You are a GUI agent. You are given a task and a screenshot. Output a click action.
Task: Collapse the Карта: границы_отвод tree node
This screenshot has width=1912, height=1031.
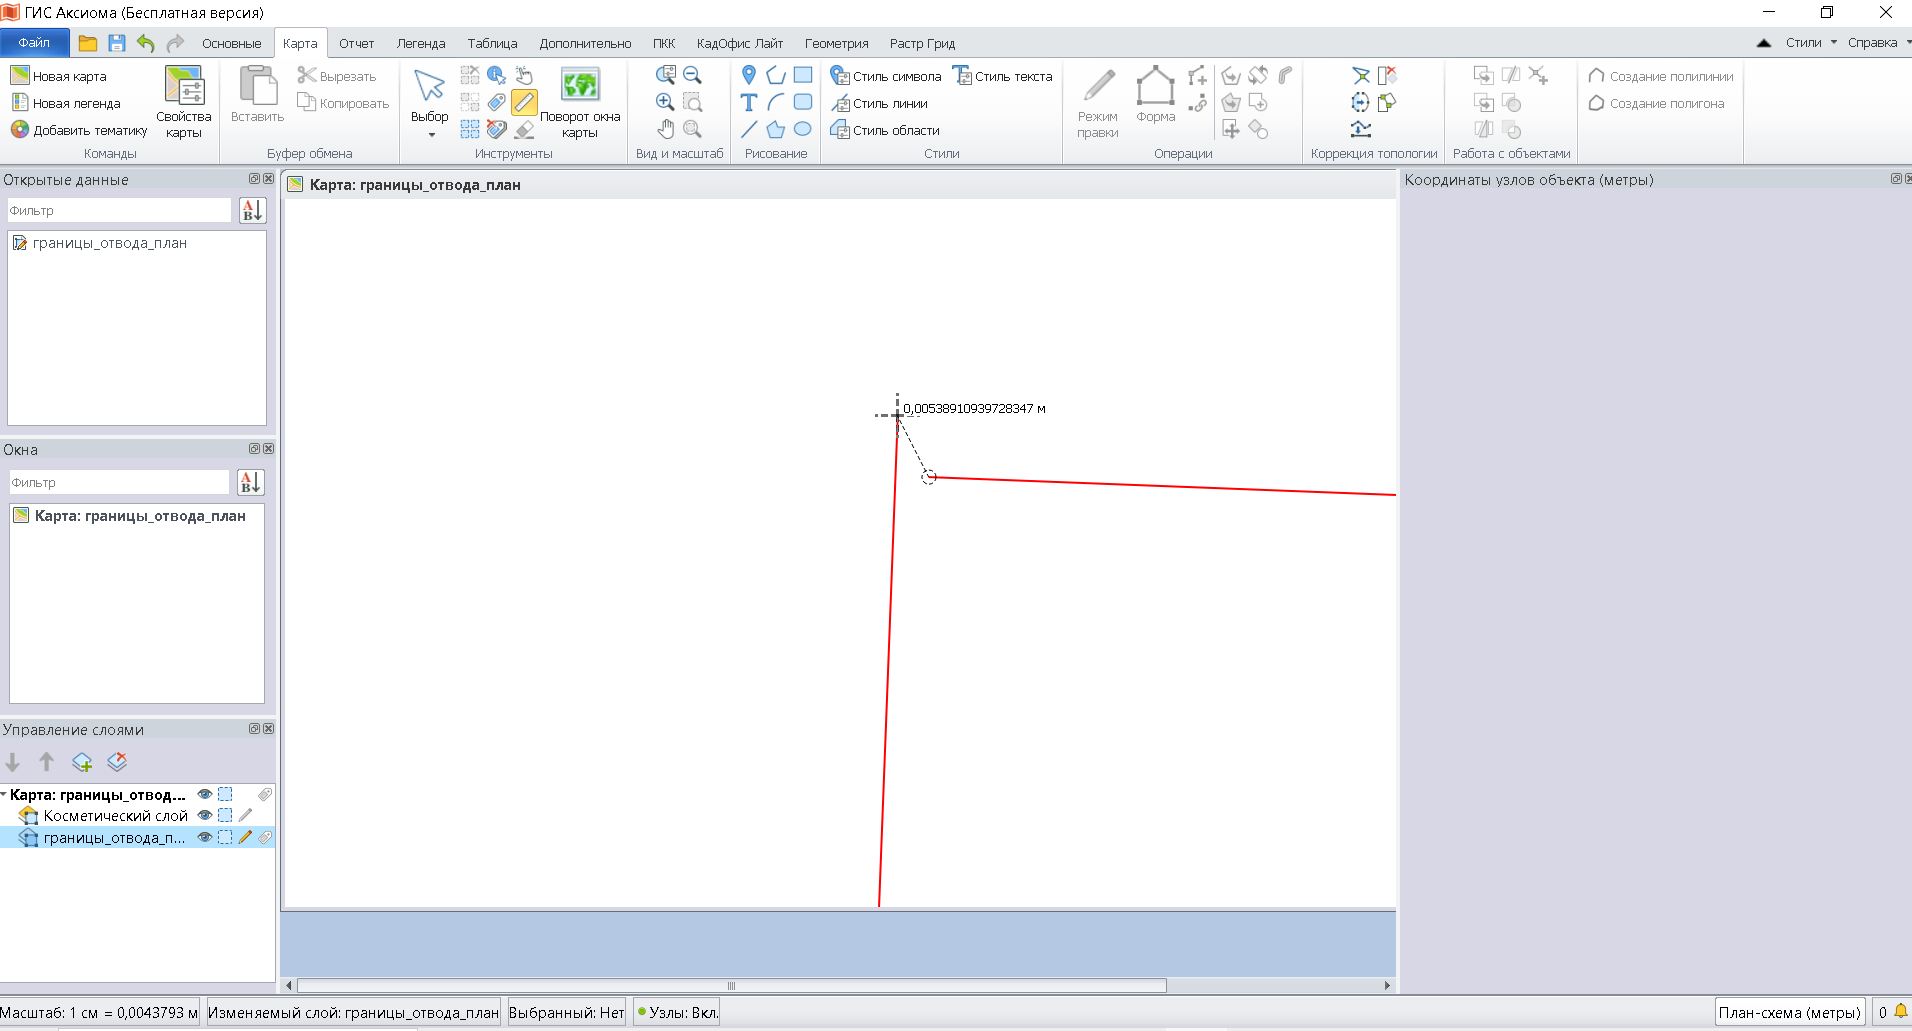coord(4,795)
